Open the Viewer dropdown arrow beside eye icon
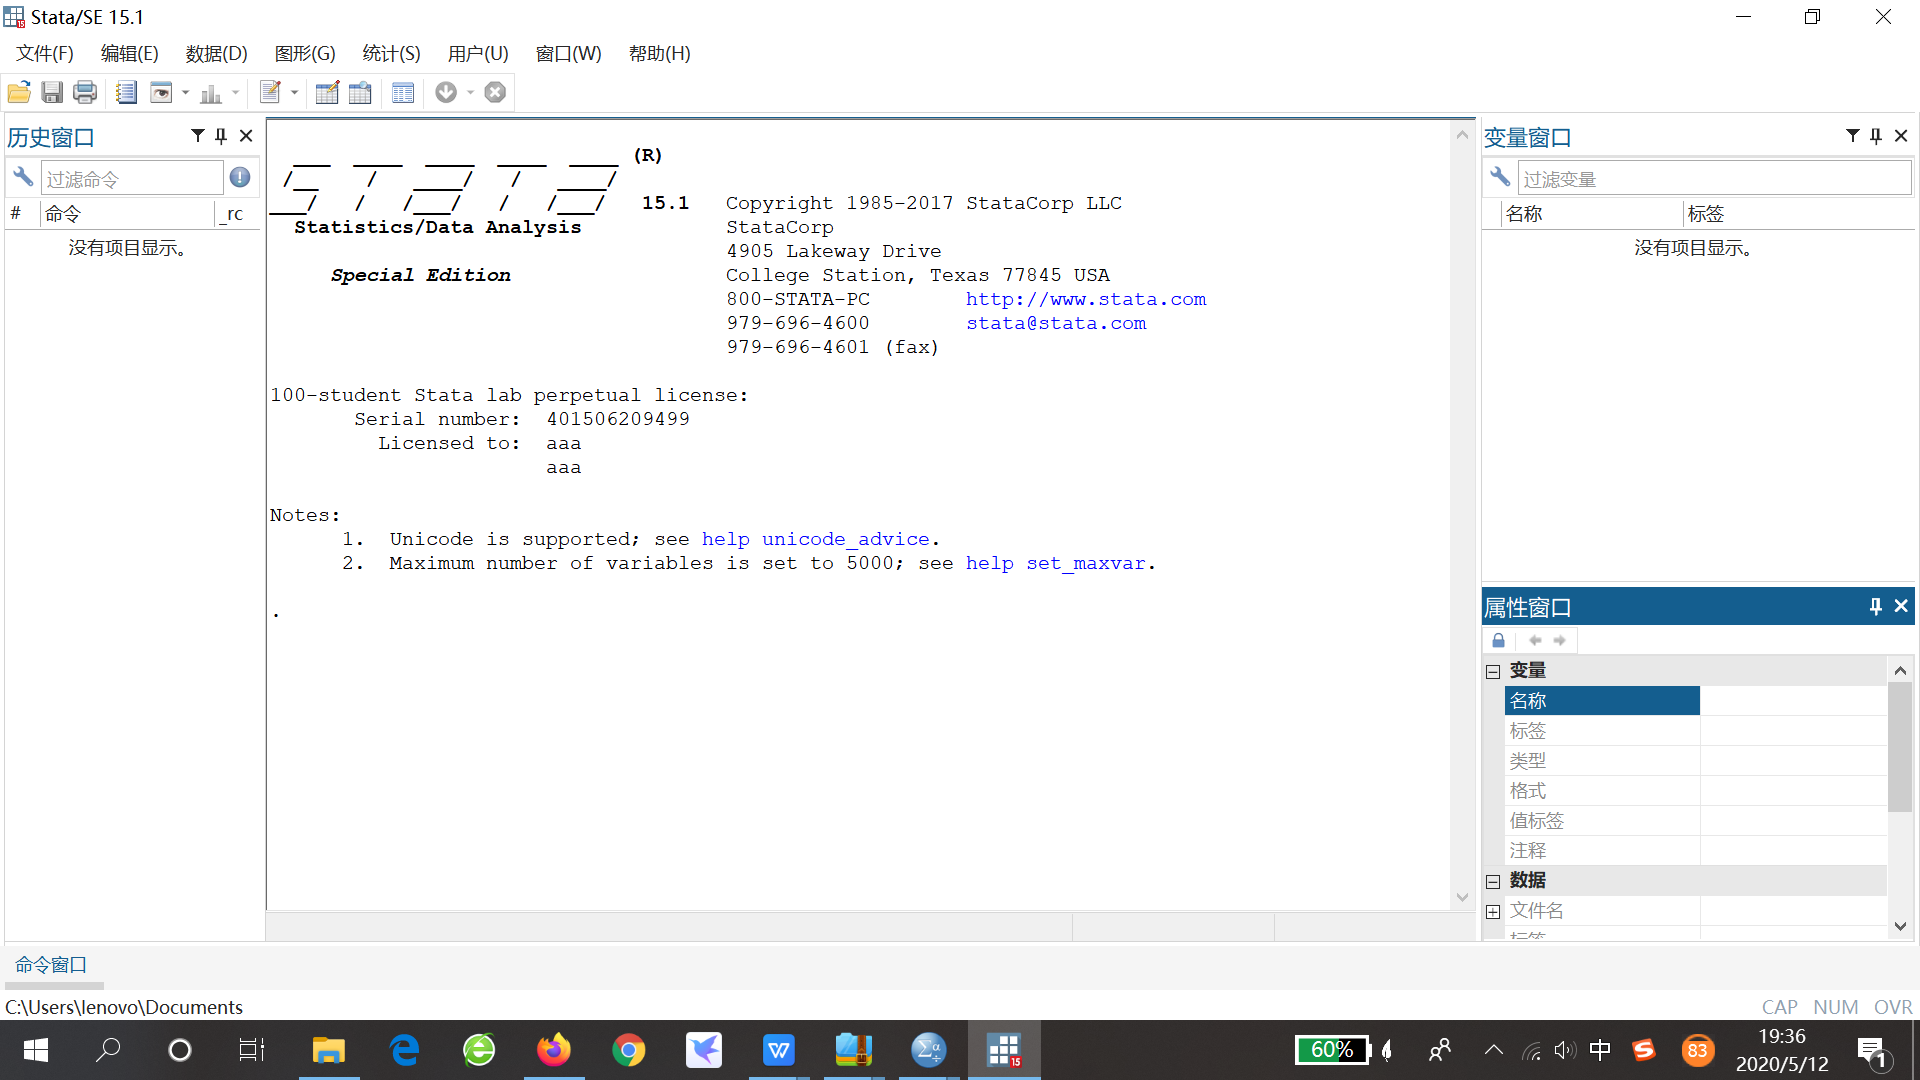The width and height of the screenshot is (1920, 1080). coord(186,93)
